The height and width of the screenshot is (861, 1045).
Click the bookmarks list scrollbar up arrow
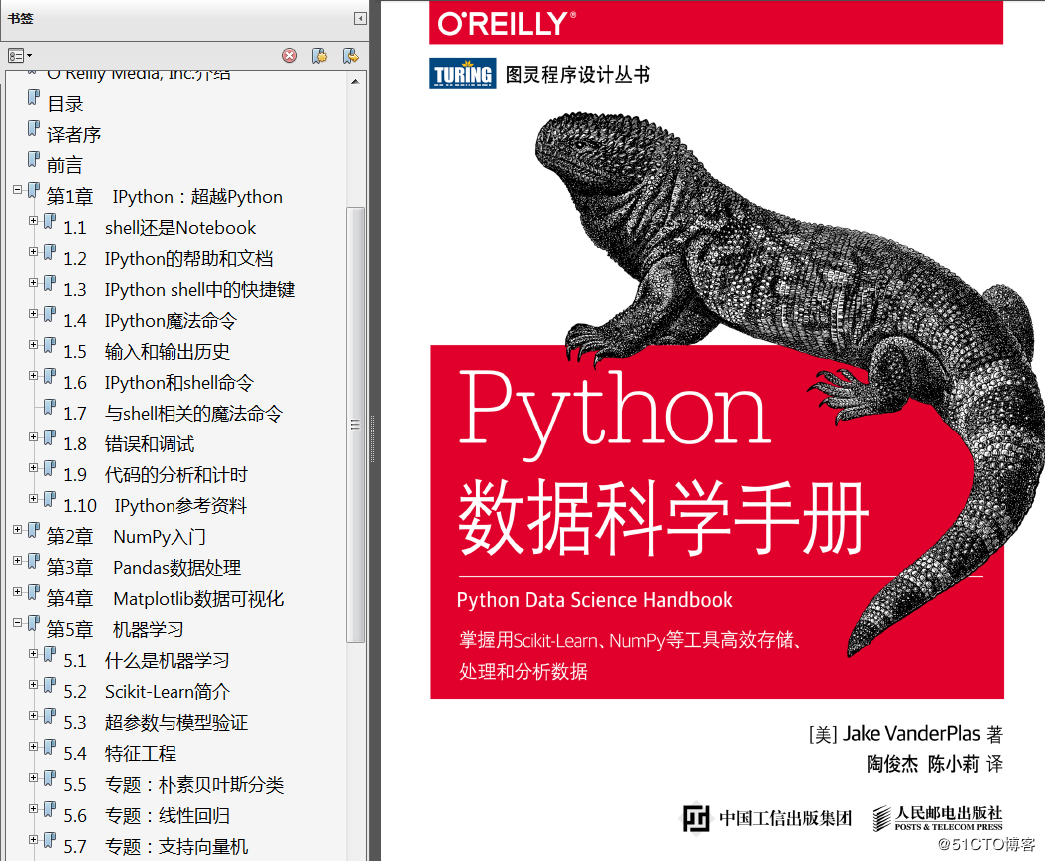355,81
